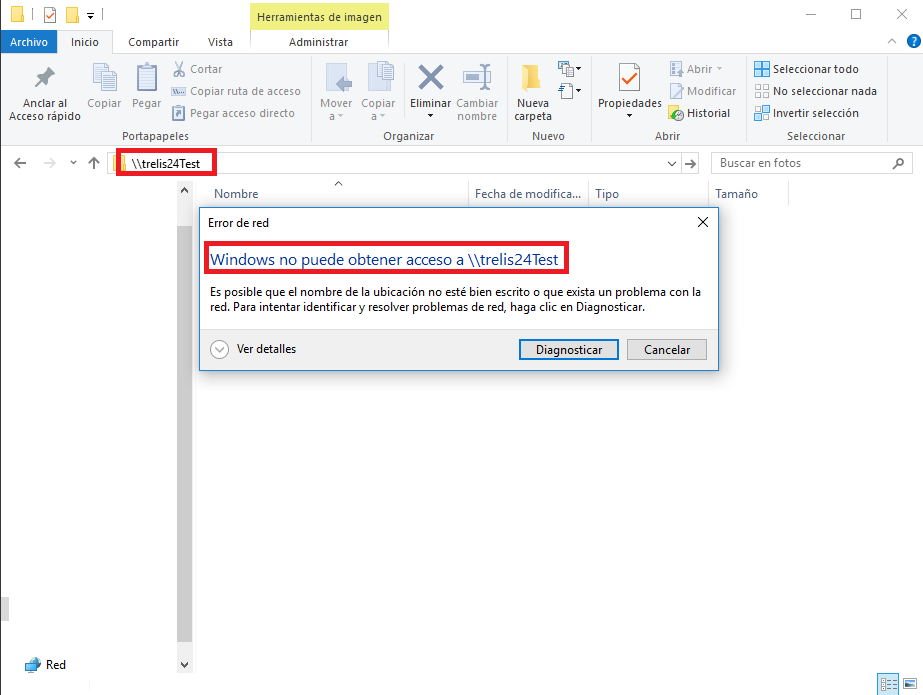
Task: Click the search magnifier icon
Action: coord(898,163)
